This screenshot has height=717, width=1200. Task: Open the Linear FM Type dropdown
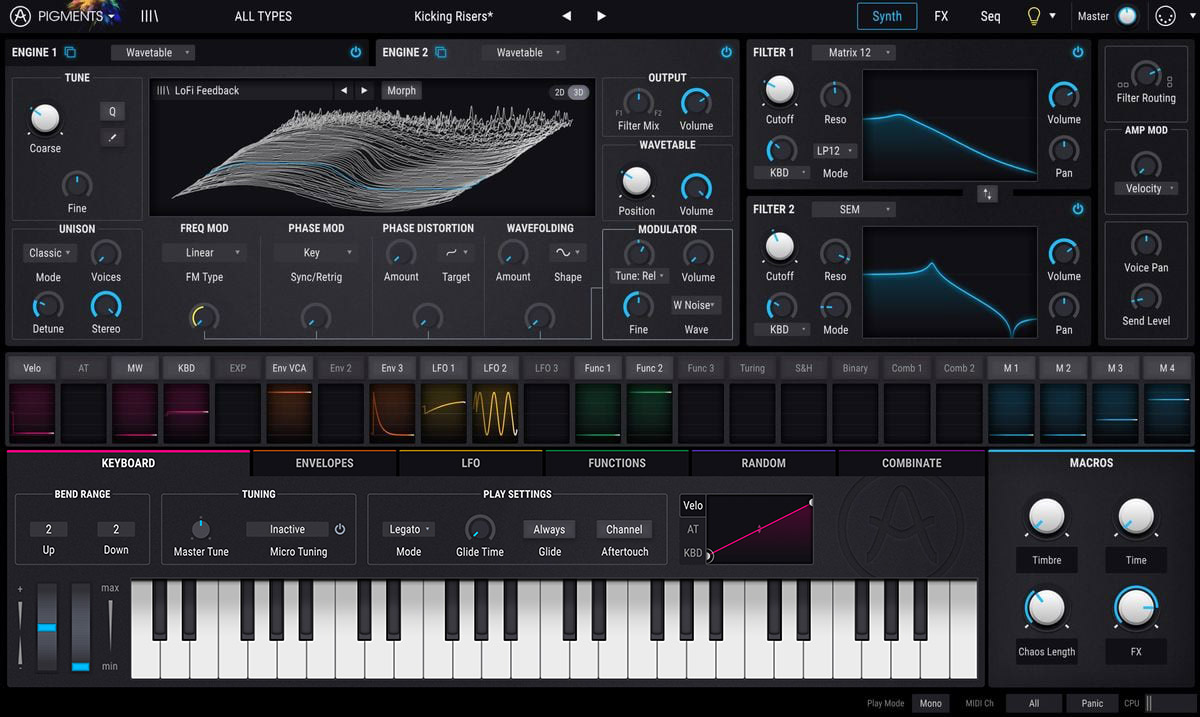(204, 252)
